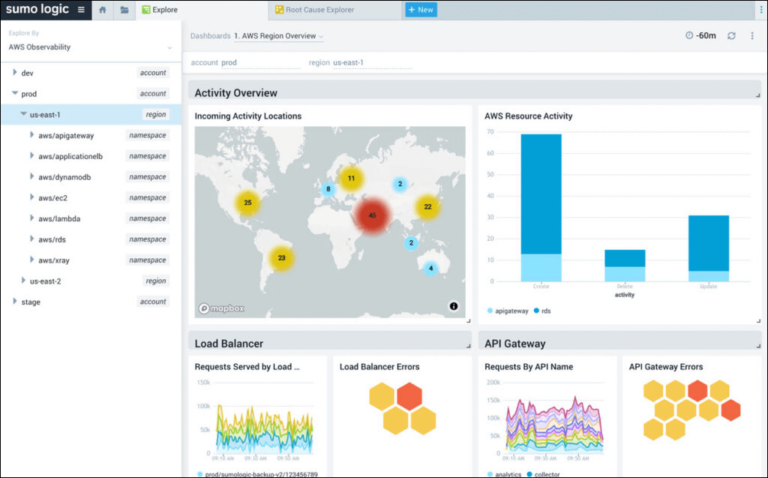Screen dimensions: 768x478
Task: Open the hamburger menu beside sumo logic
Action: pos(81,9)
